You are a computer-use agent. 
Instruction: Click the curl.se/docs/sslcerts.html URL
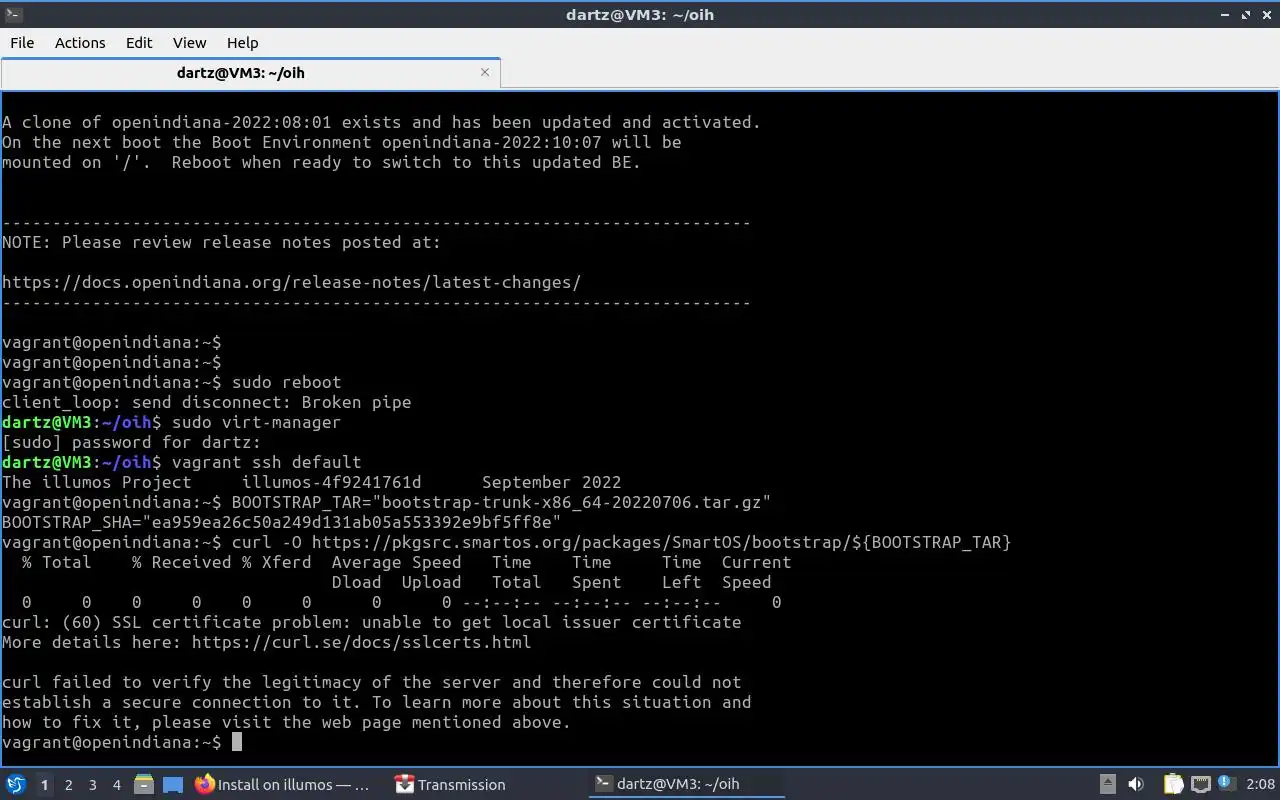pyautogui.click(x=361, y=642)
